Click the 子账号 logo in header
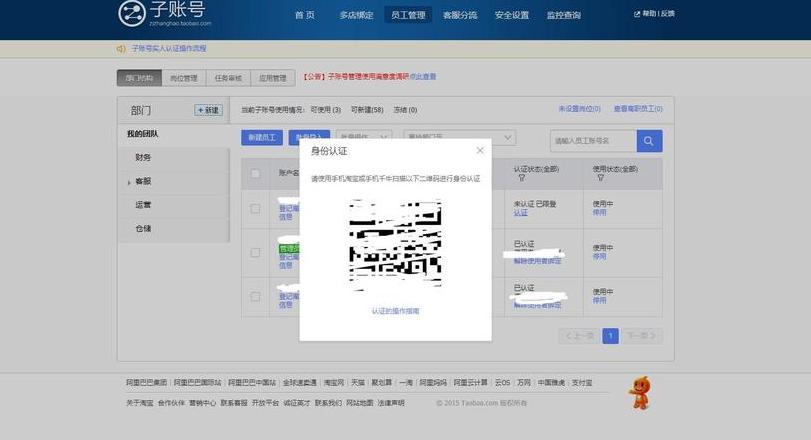This screenshot has height=440, width=811. (x=164, y=13)
